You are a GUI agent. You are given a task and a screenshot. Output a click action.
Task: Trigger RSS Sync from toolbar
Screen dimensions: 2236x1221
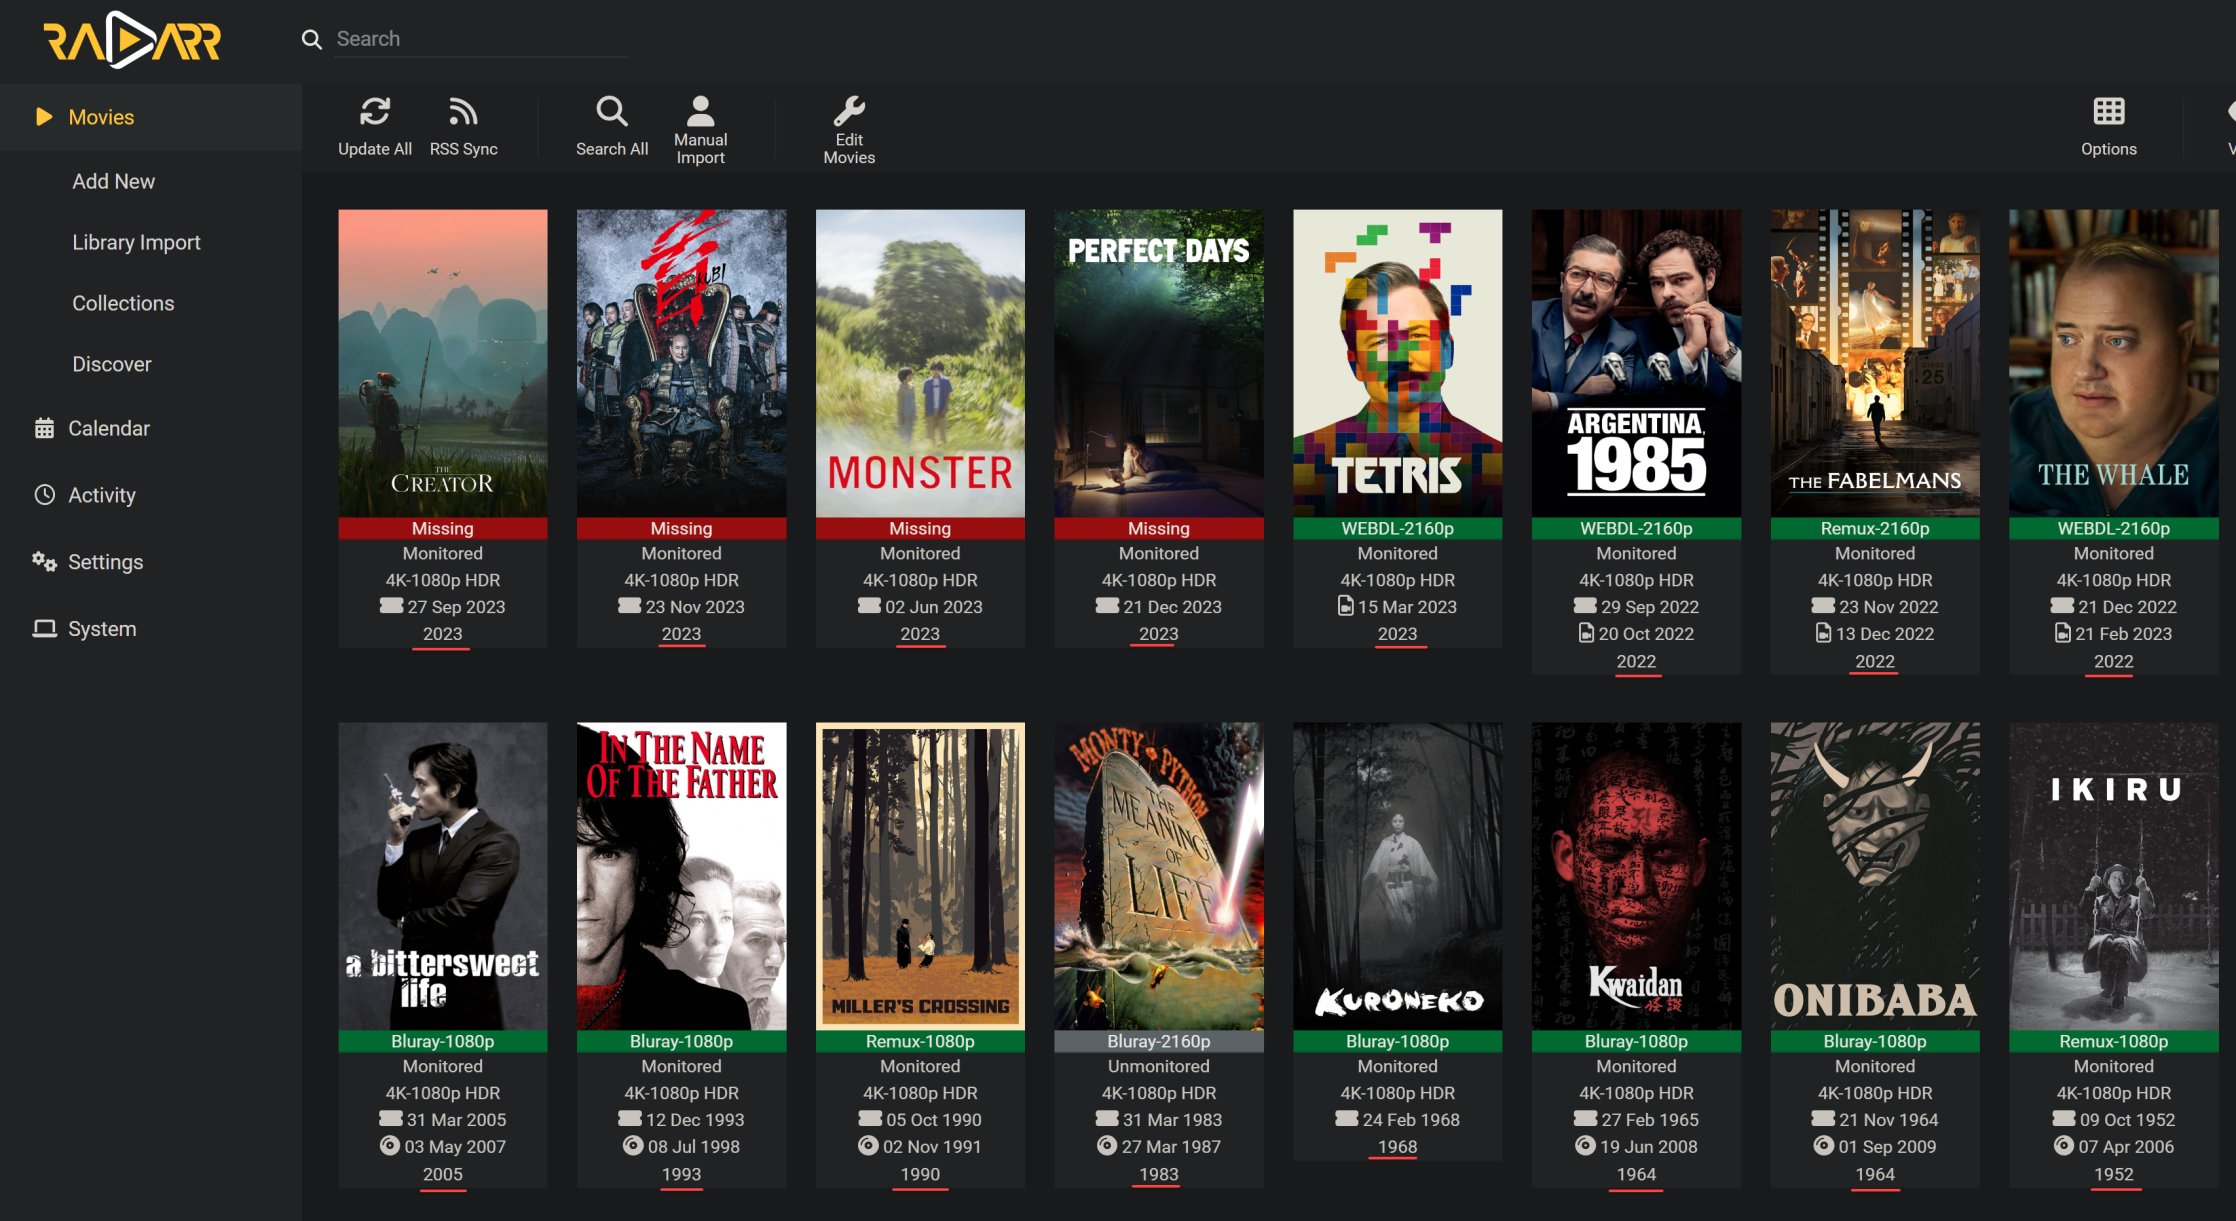tap(463, 112)
